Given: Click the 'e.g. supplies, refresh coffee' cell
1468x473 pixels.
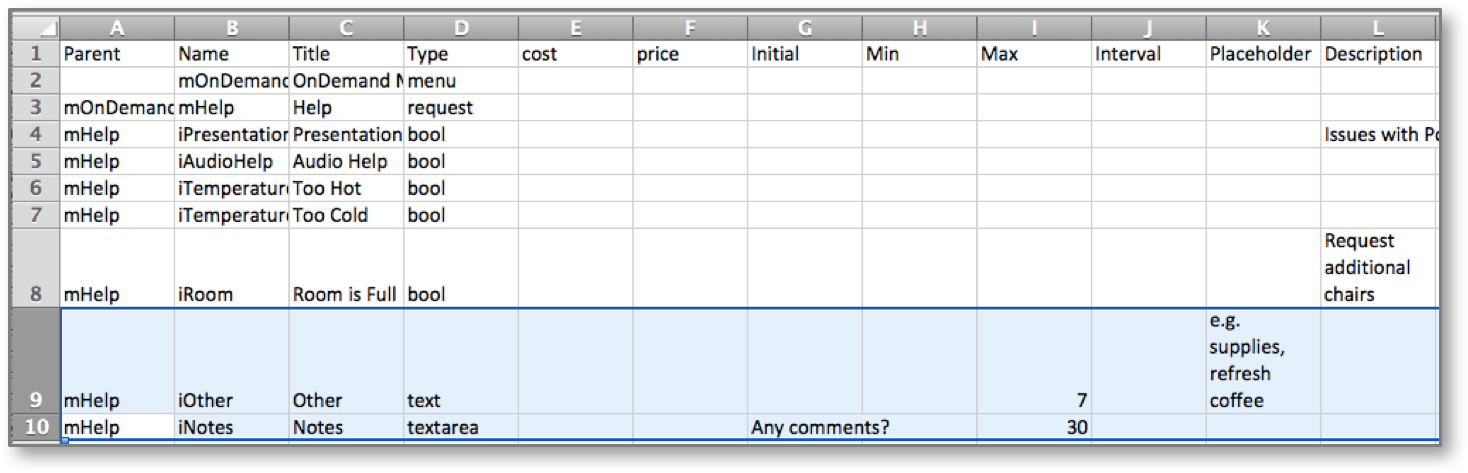Looking at the screenshot, I should [1263, 361].
